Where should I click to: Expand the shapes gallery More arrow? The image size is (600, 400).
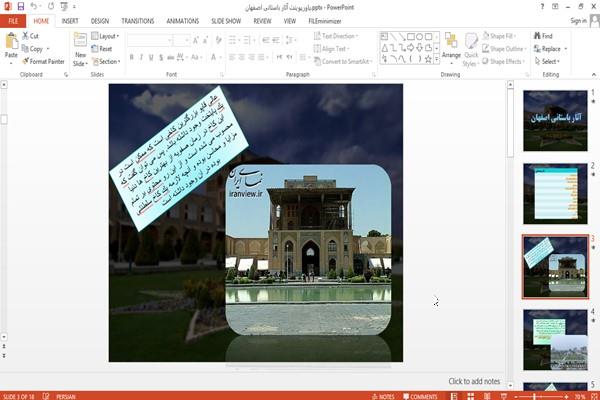[x=437, y=59]
